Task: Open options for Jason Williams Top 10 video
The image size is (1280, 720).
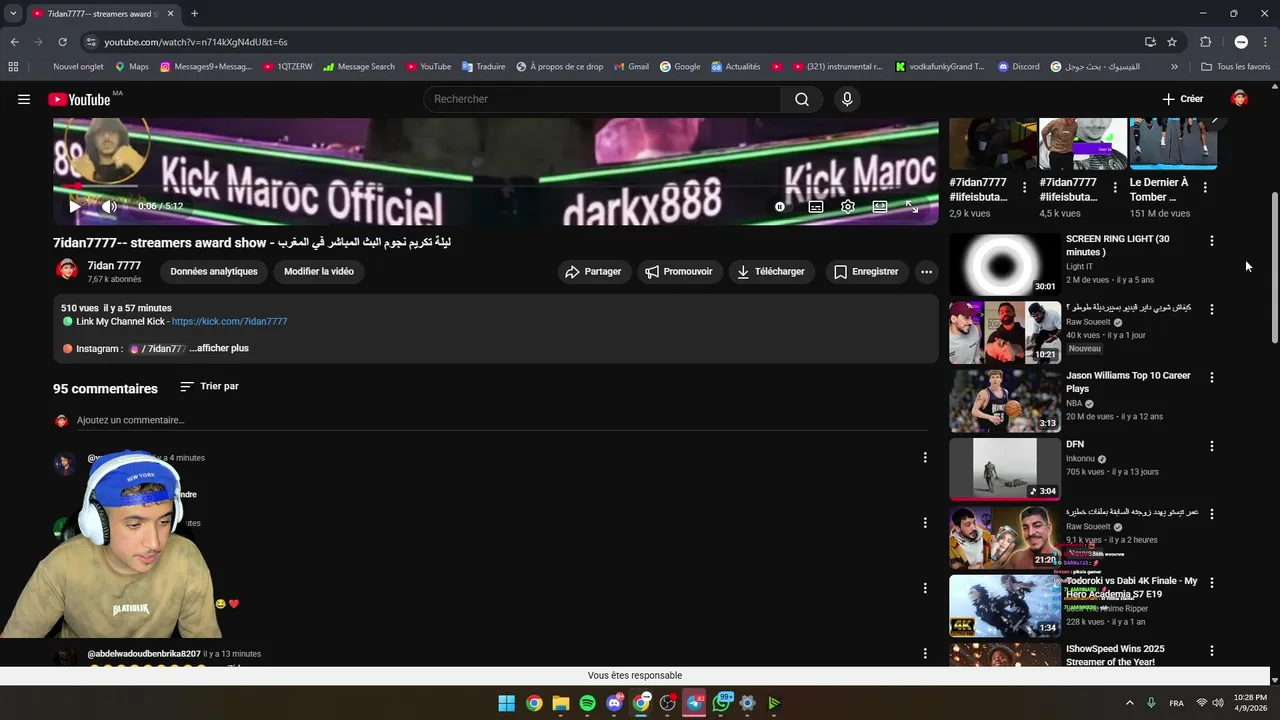Action: [x=1211, y=377]
